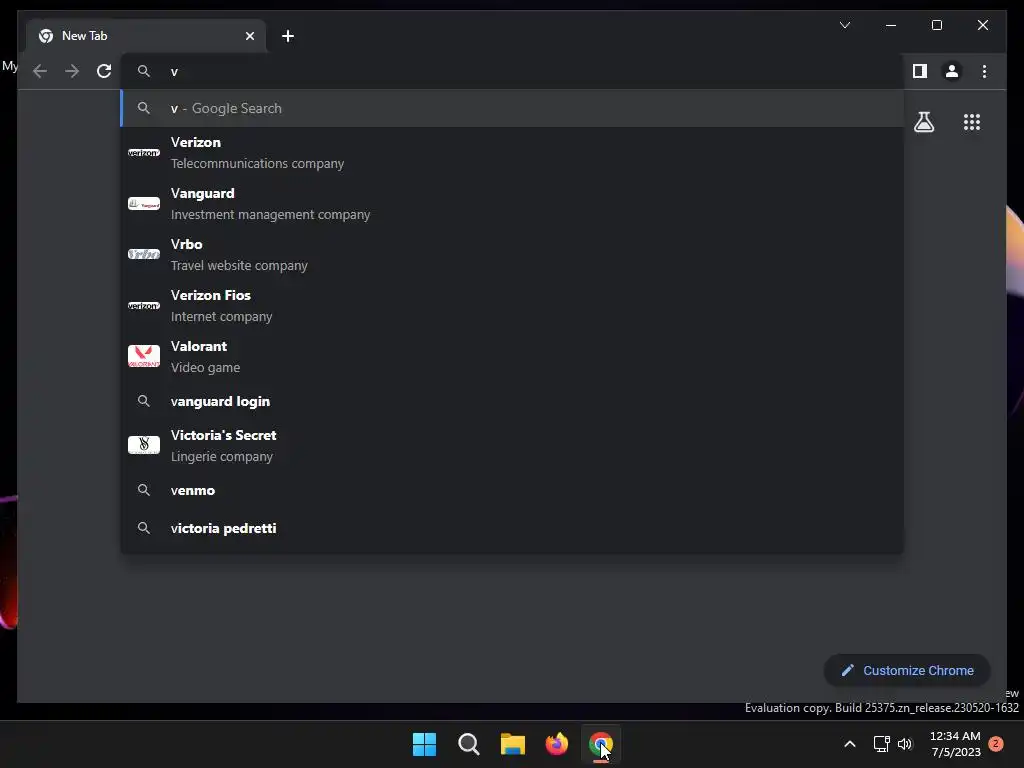Click the Chrome taskbar icon
The image size is (1024, 768).
click(601, 744)
